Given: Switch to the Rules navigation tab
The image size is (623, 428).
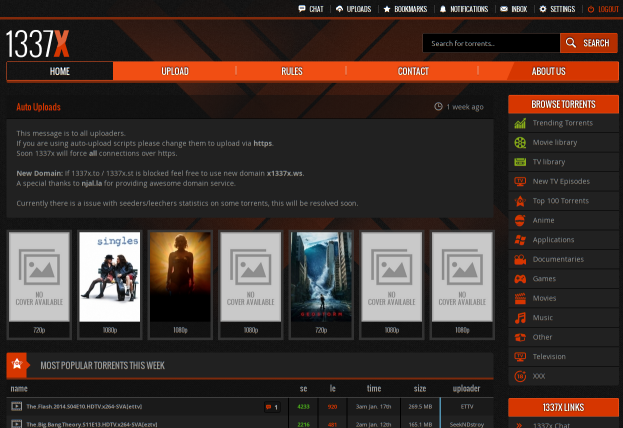Looking at the screenshot, I should (x=291, y=71).
